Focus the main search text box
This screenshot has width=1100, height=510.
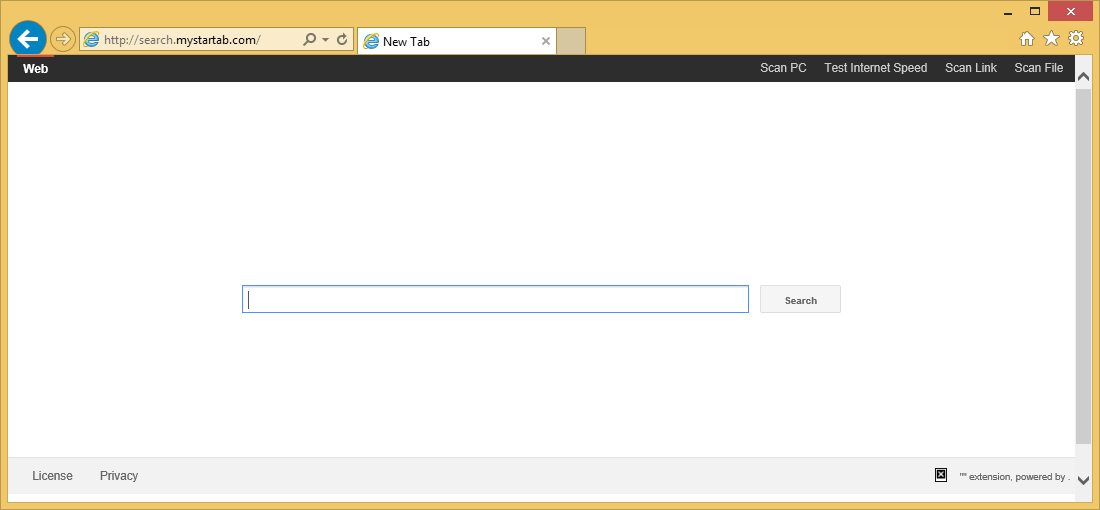(x=495, y=299)
